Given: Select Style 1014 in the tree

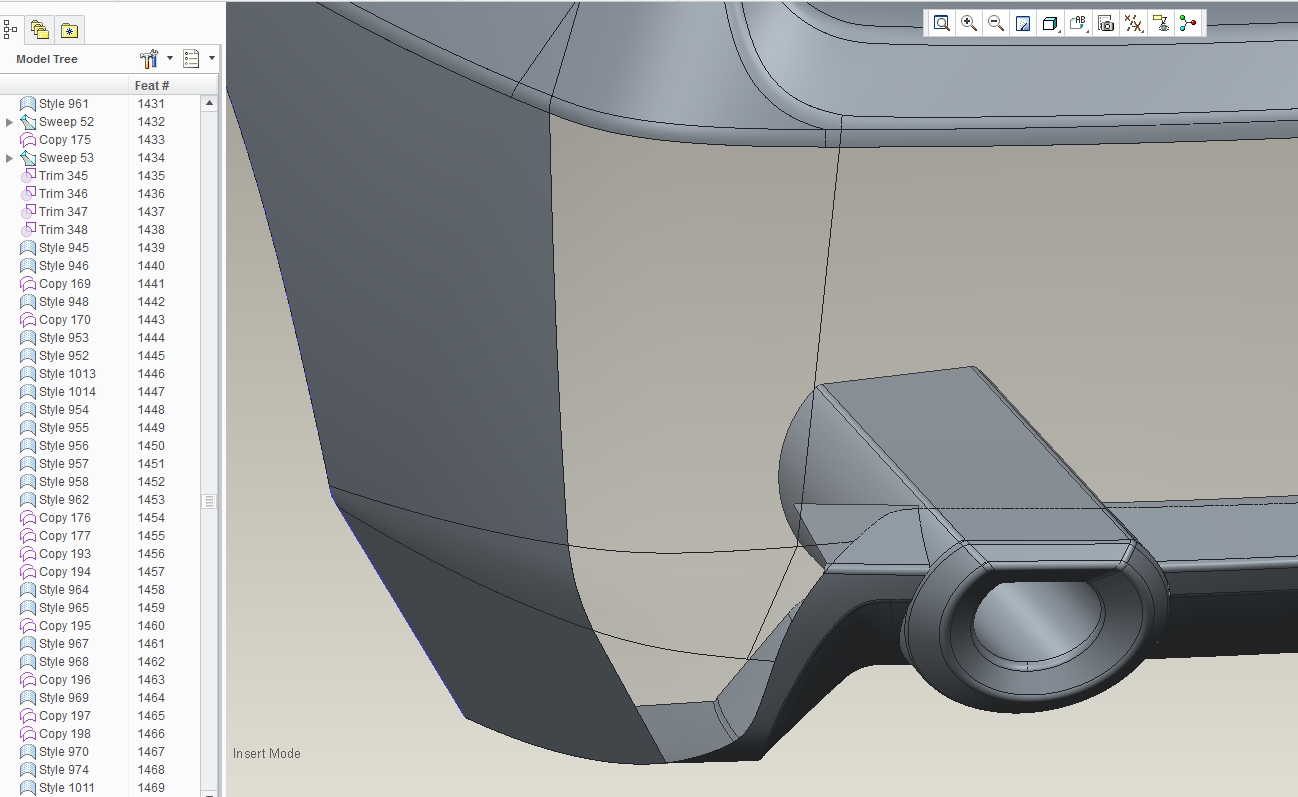Looking at the screenshot, I should point(67,392).
